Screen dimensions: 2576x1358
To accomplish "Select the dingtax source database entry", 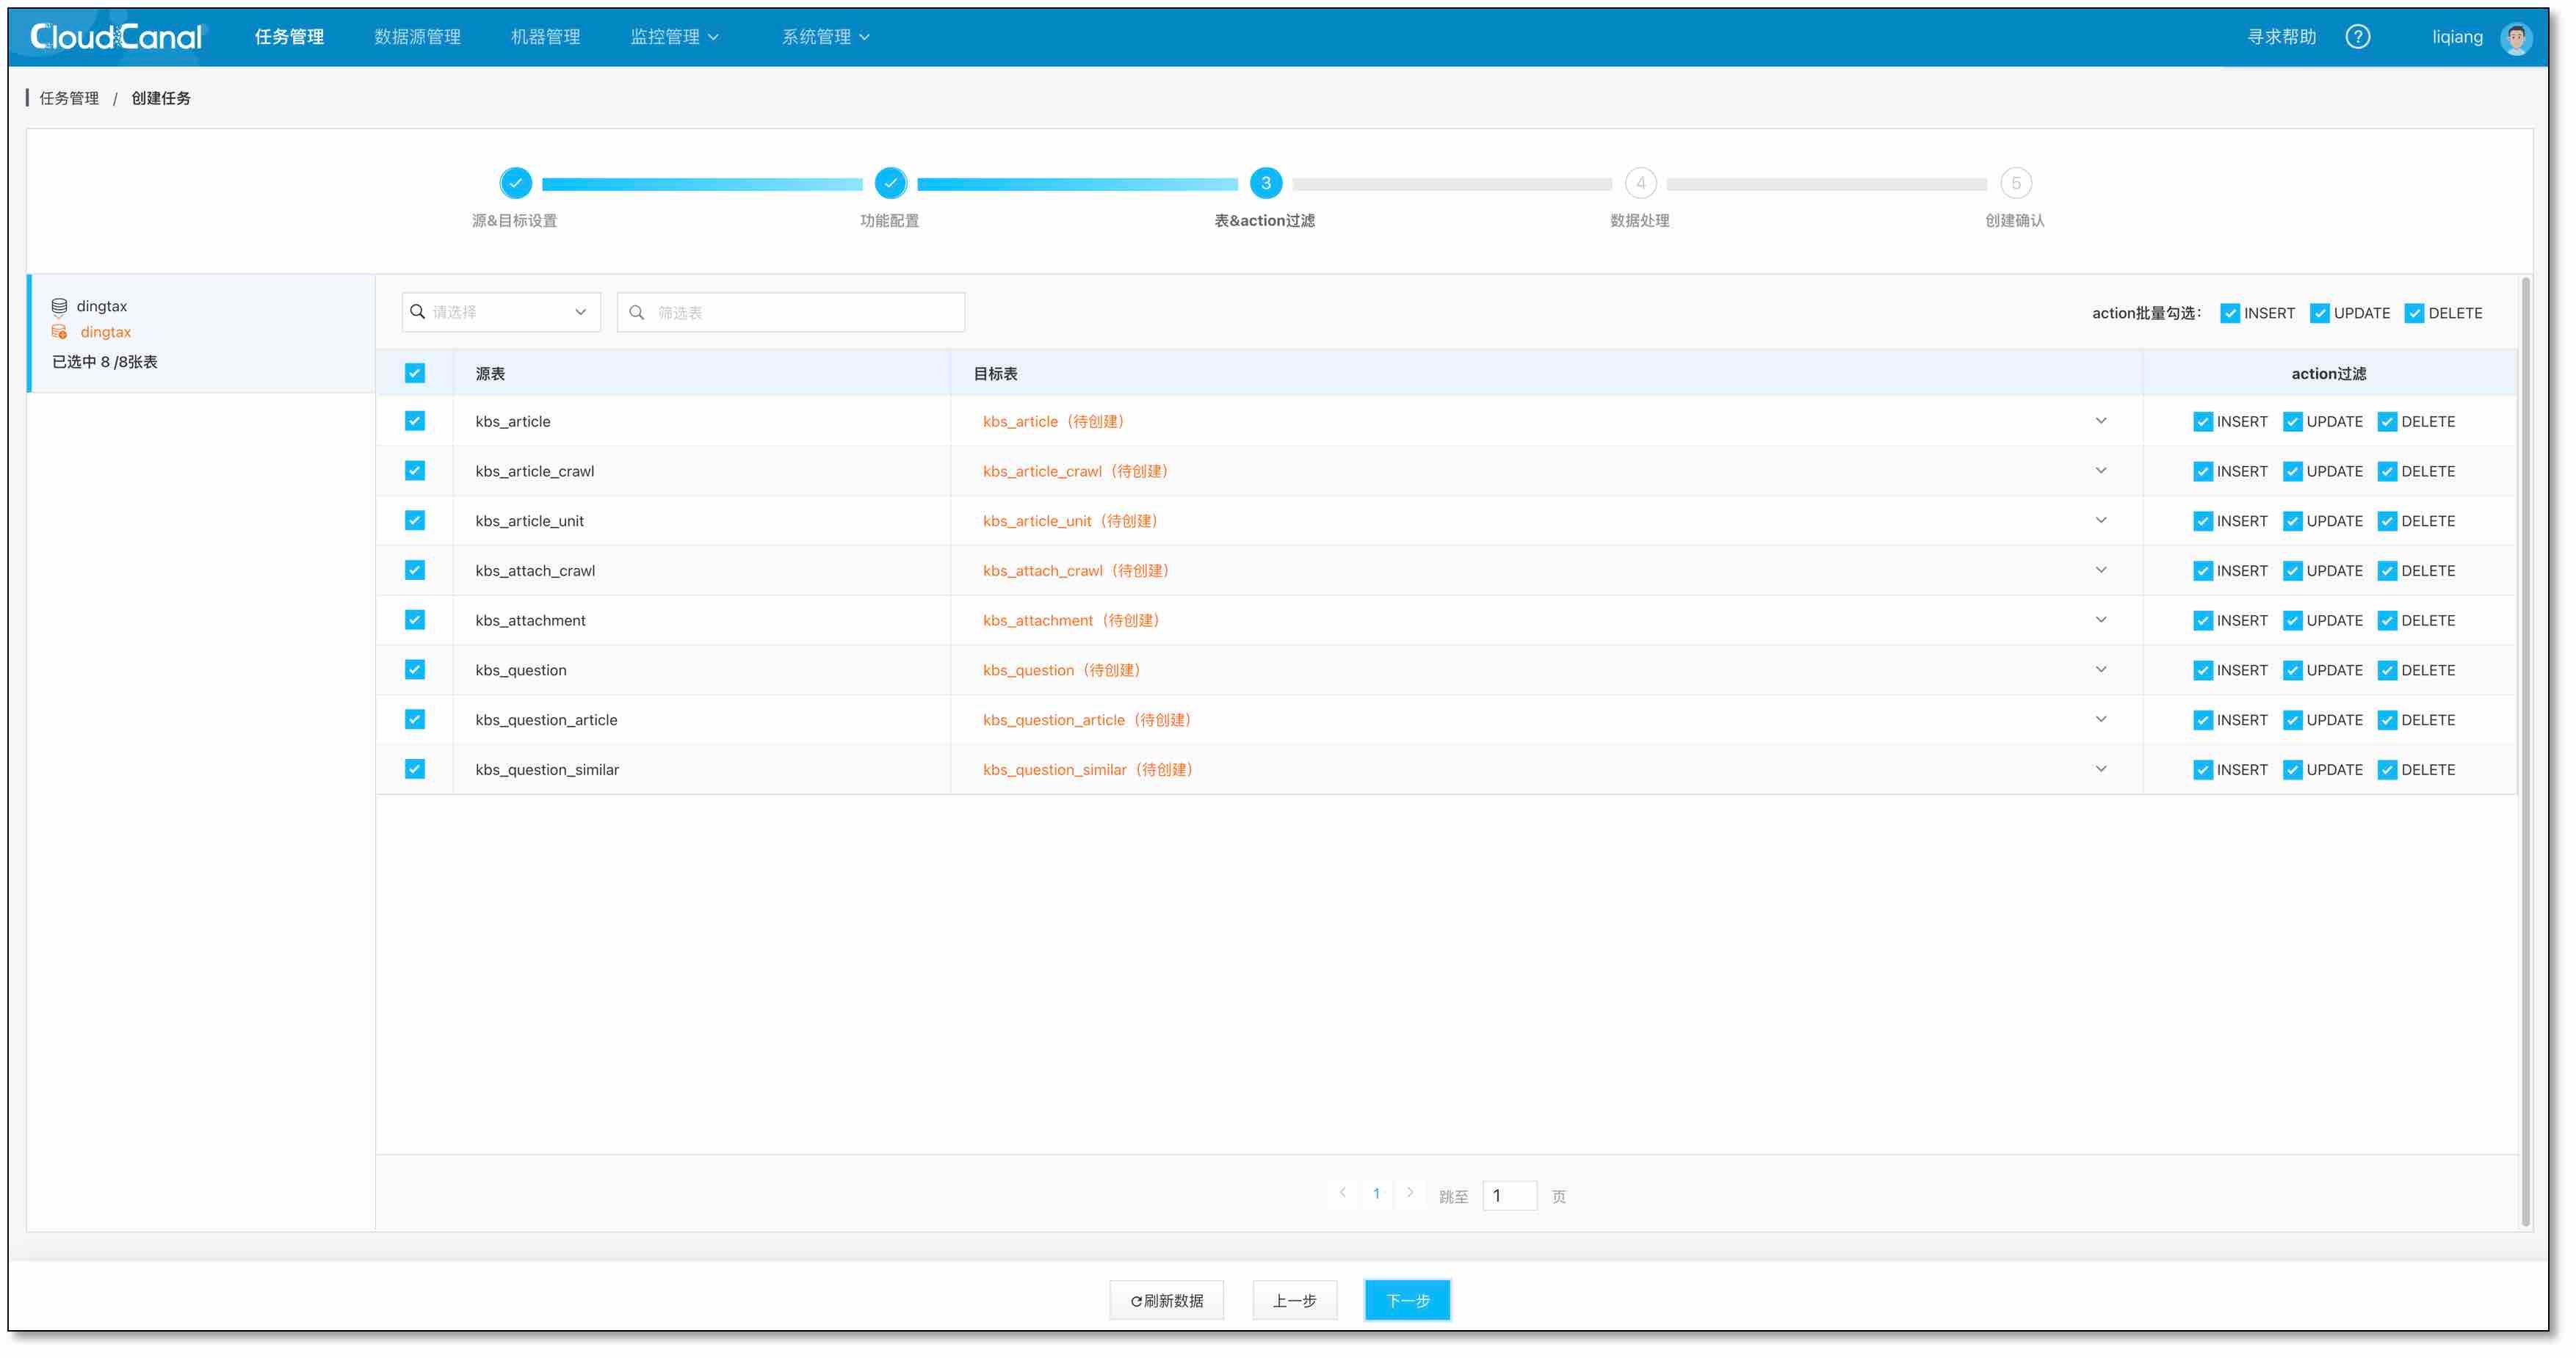I will click(102, 307).
